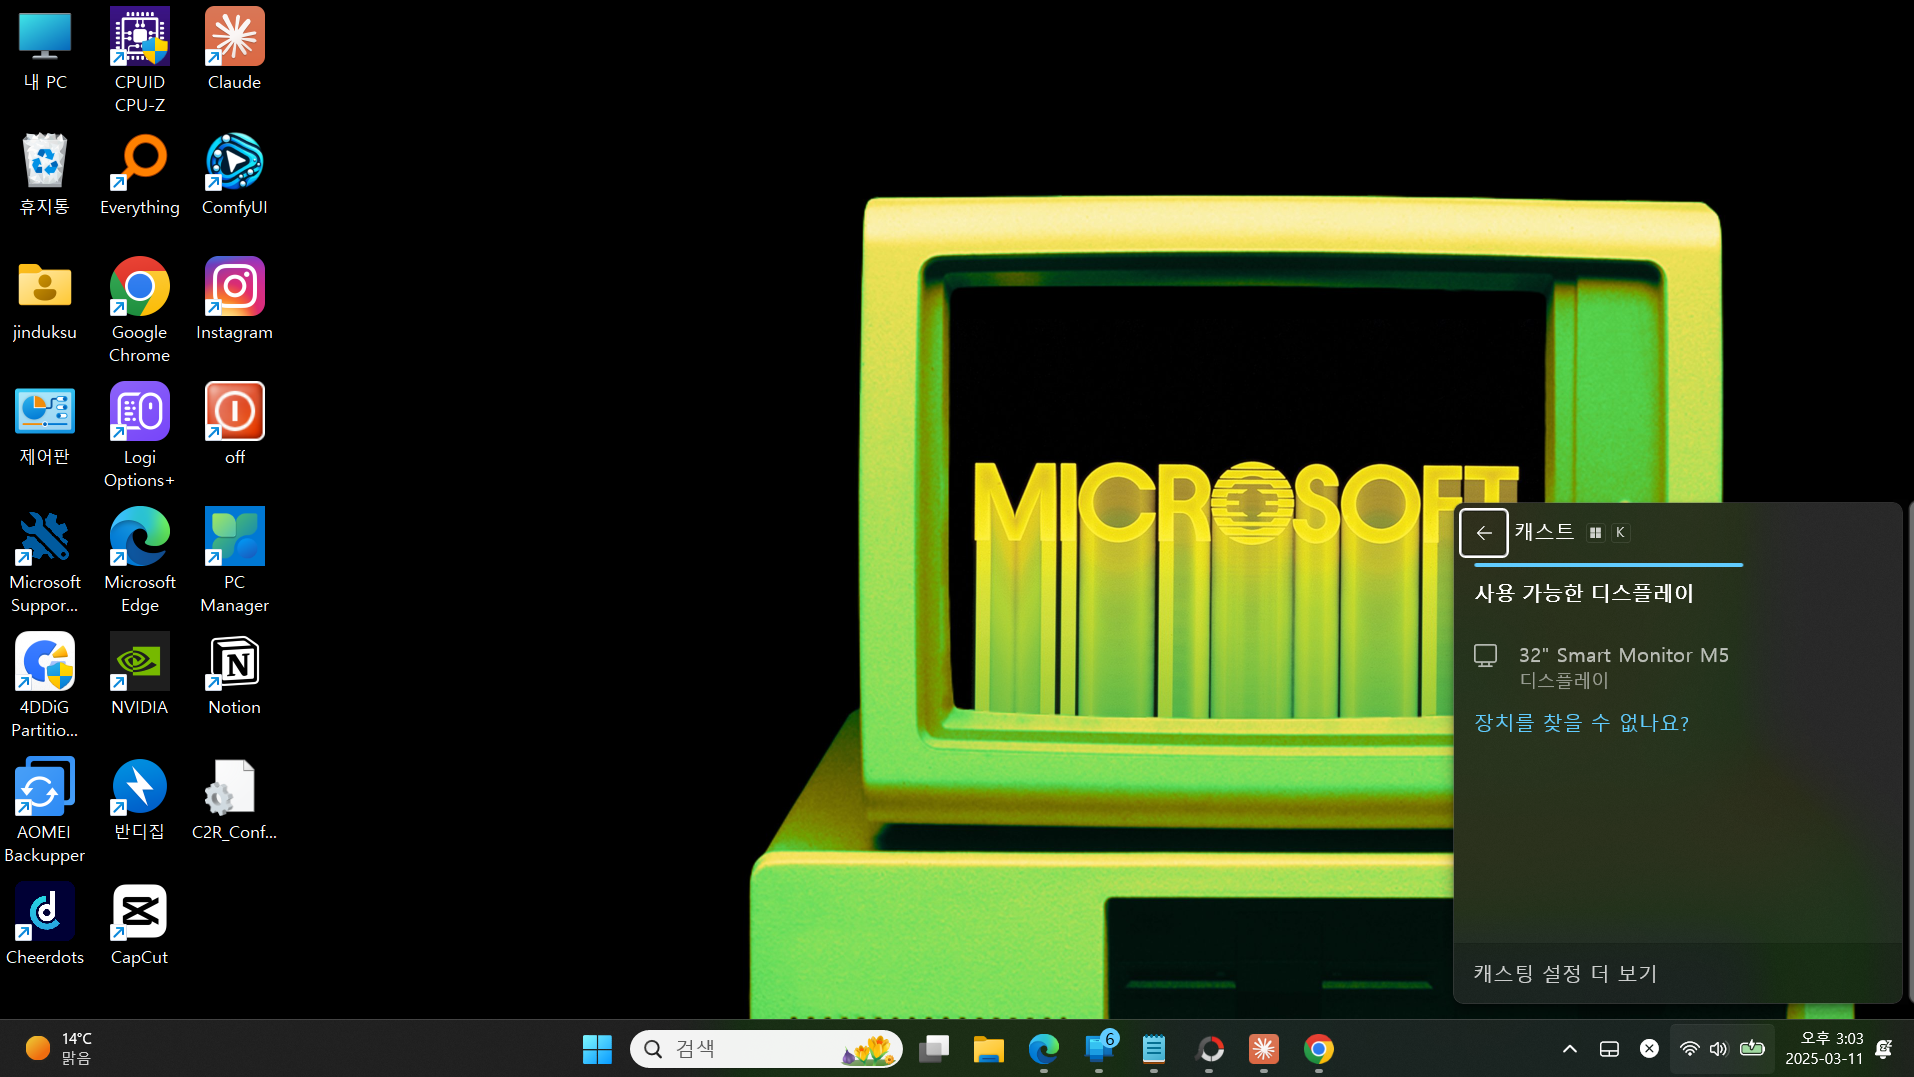Image resolution: width=1914 pixels, height=1077 pixels.
Task: Open the 장치를 찾을 수 없나요? link
Action: [1581, 723]
